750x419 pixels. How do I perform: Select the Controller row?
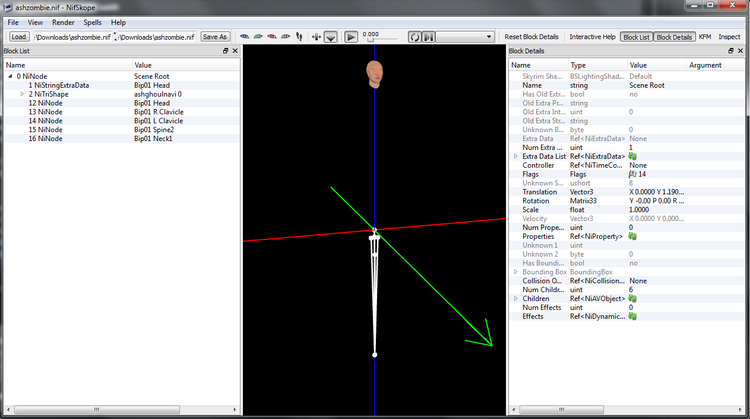click(x=626, y=165)
